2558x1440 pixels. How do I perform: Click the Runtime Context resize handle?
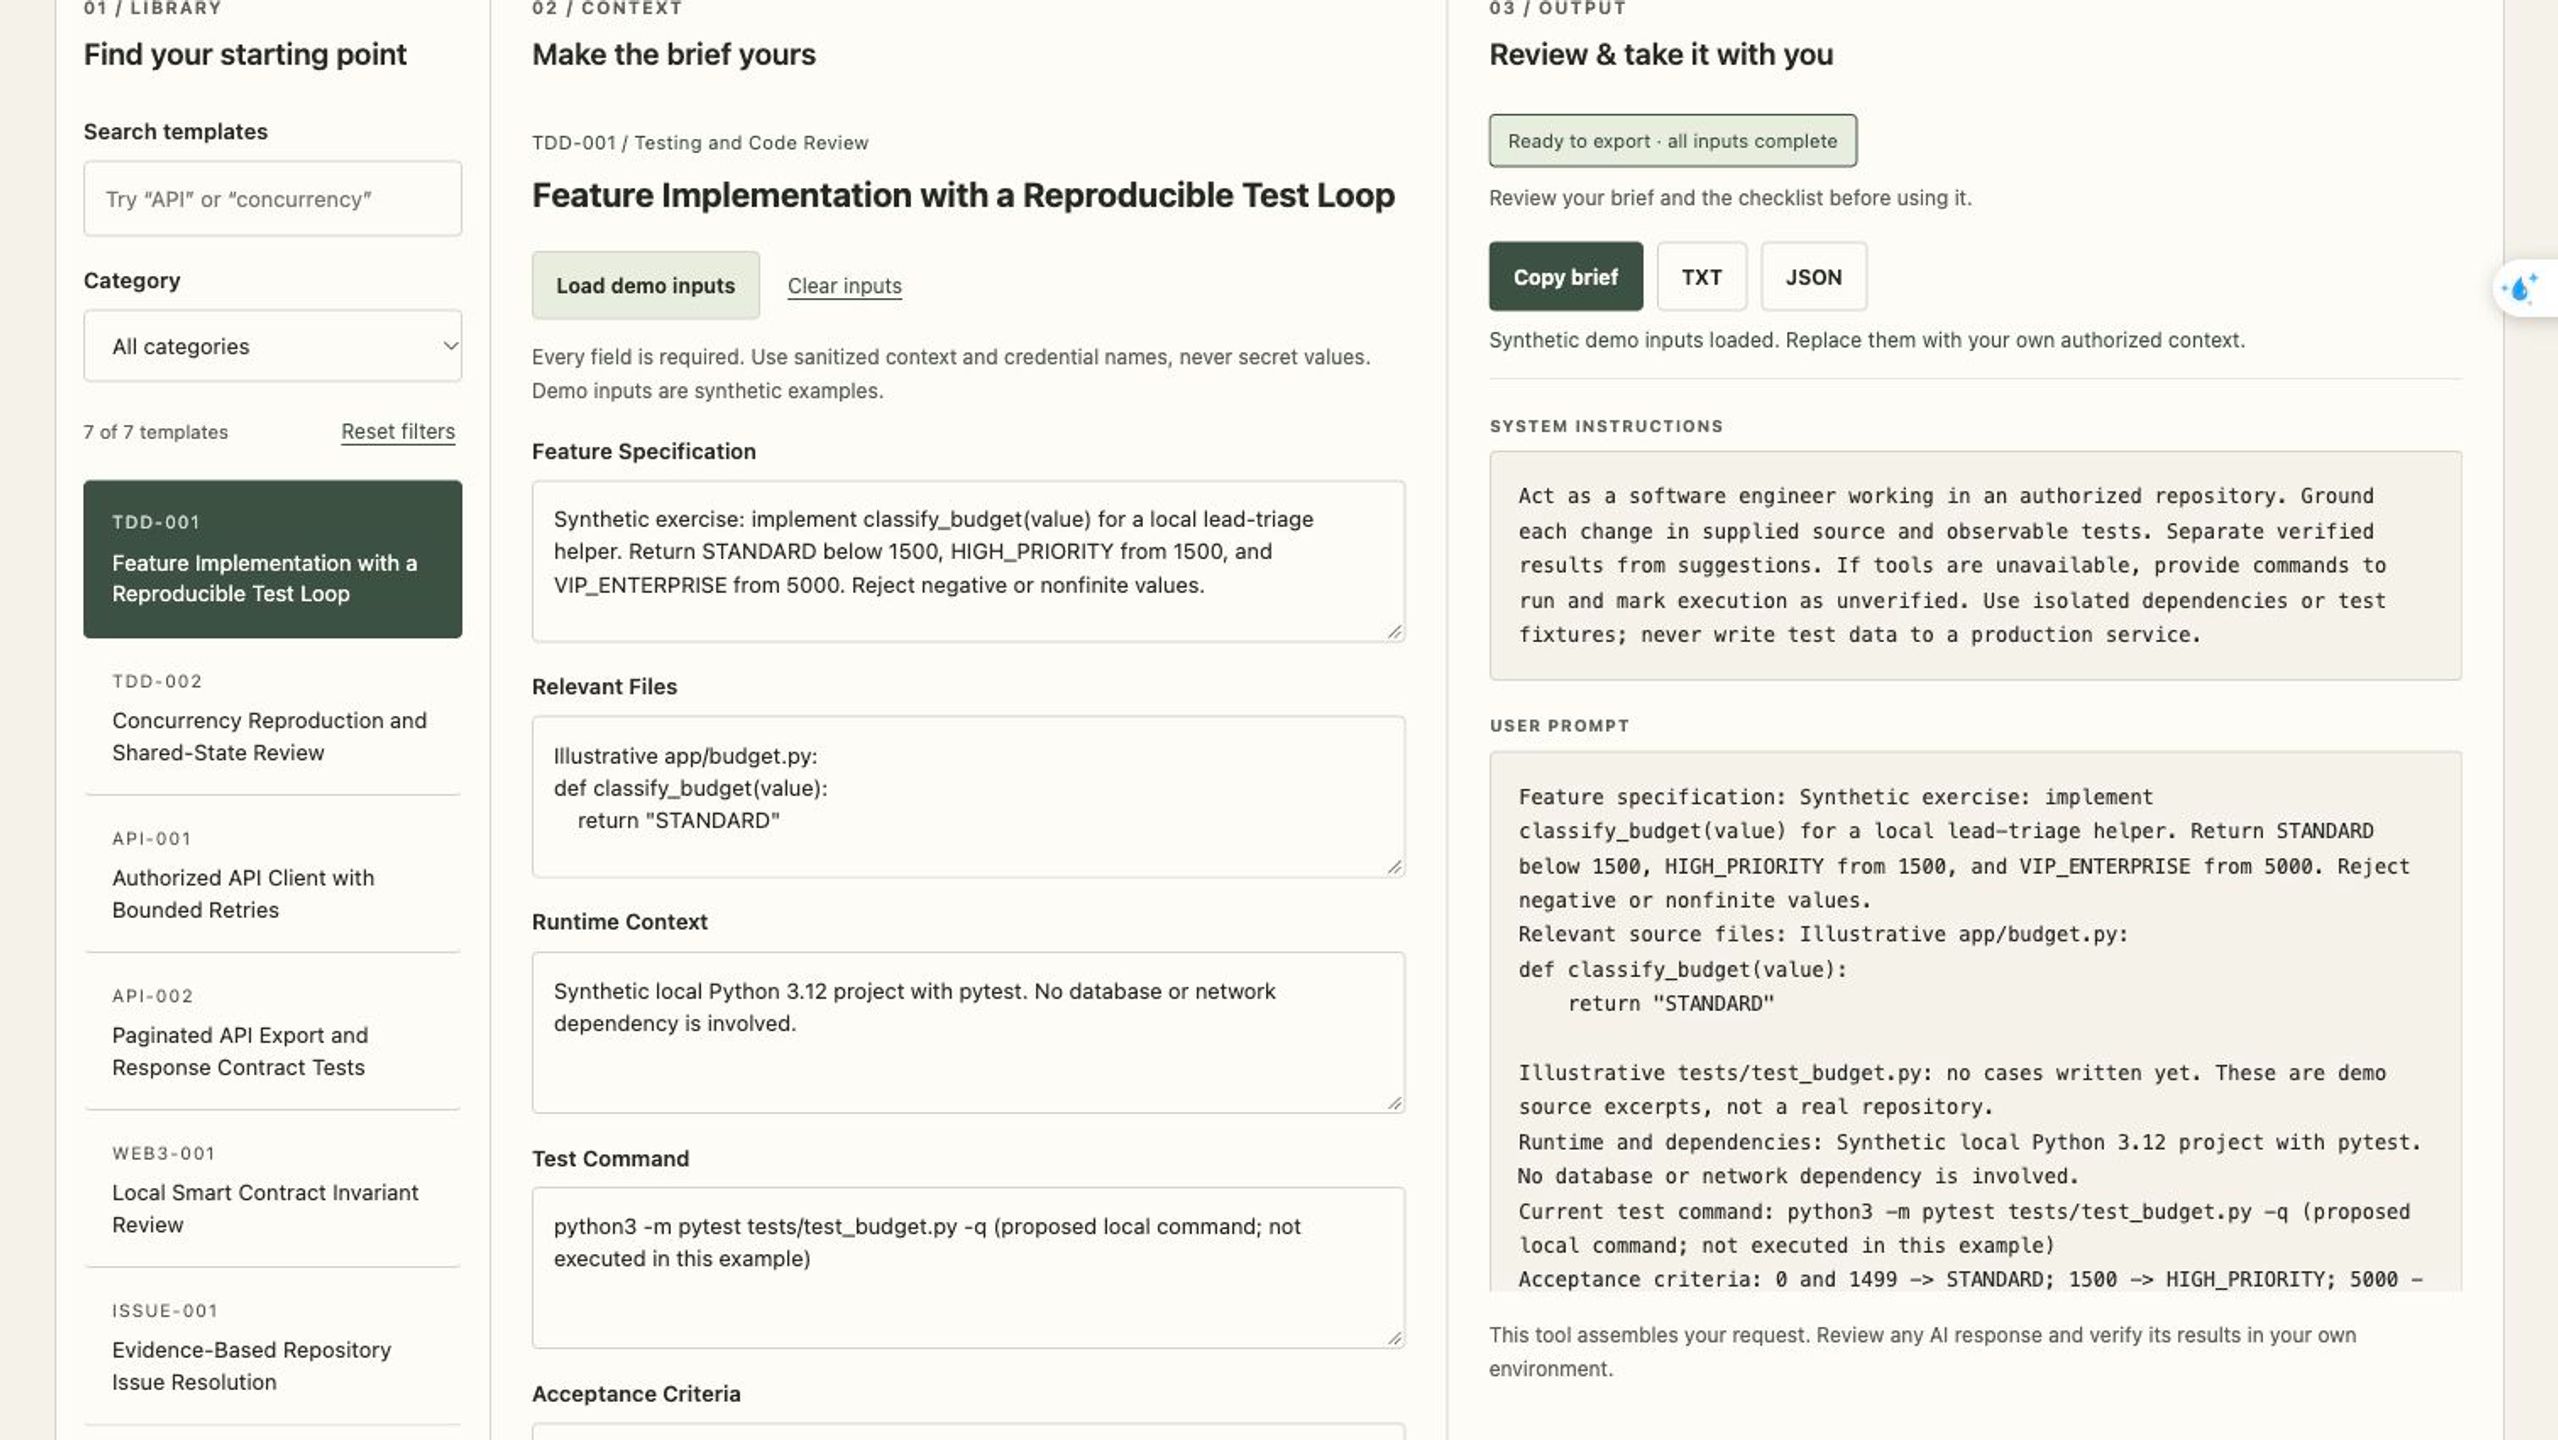pos(1394,1102)
